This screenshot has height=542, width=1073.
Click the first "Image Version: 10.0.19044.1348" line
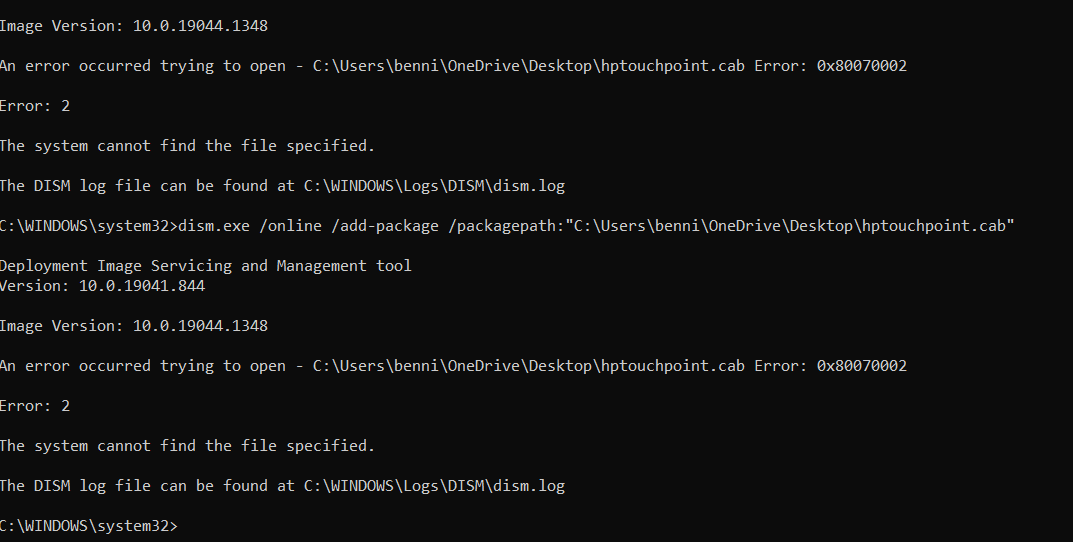point(133,26)
